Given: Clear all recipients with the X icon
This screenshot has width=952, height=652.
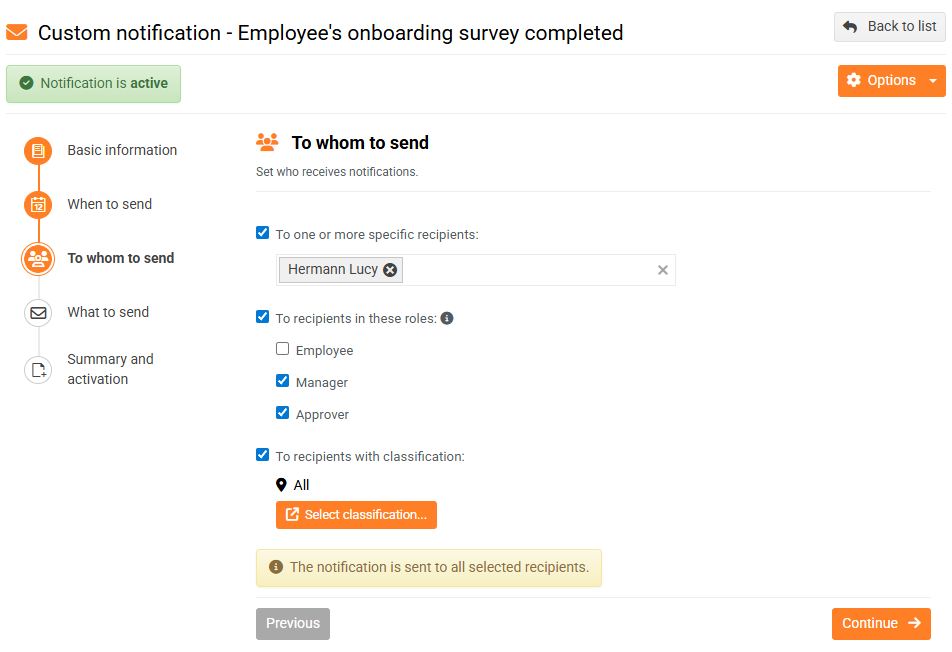Looking at the screenshot, I should coord(662,270).
